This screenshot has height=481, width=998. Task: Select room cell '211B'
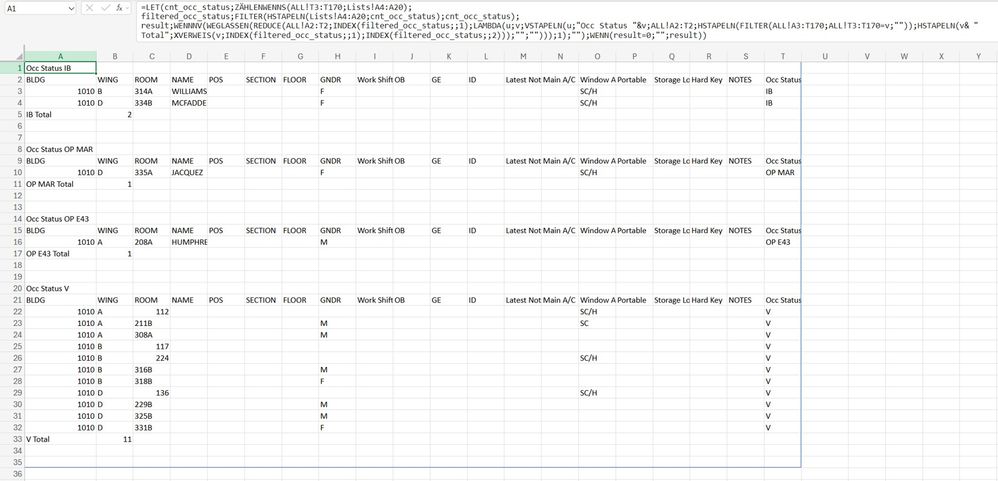pyautogui.click(x=151, y=323)
